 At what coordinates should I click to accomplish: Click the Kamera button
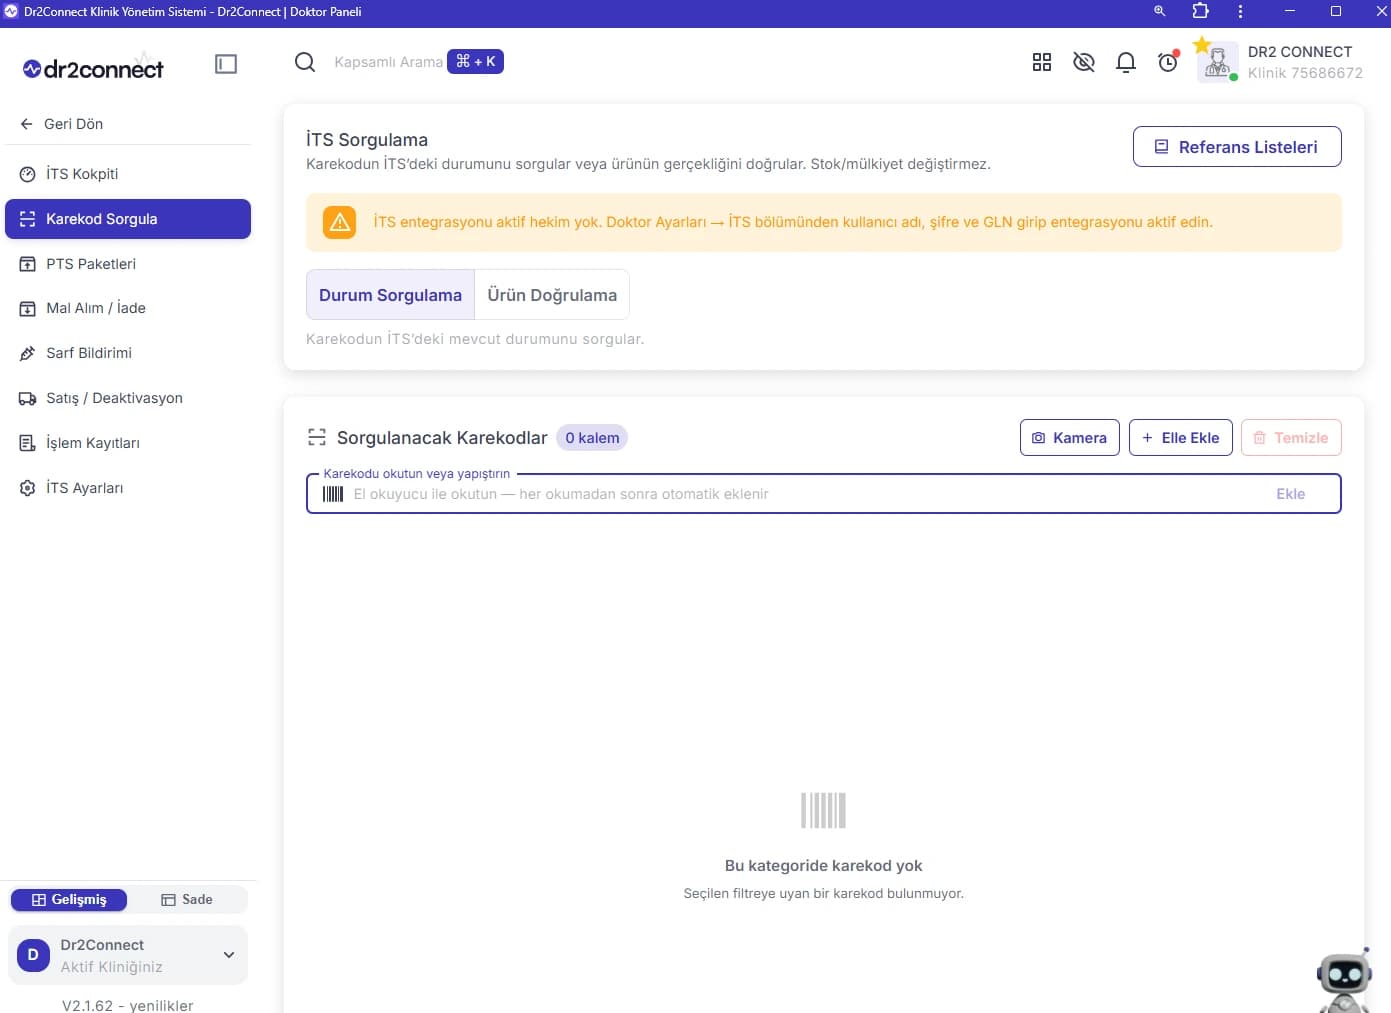(x=1070, y=438)
